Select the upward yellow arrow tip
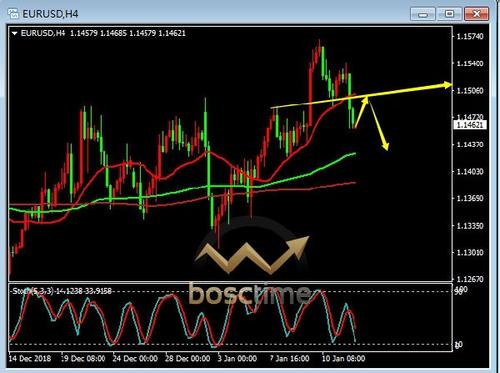This screenshot has width=500, height=373. pyautogui.click(x=366, y=99)
